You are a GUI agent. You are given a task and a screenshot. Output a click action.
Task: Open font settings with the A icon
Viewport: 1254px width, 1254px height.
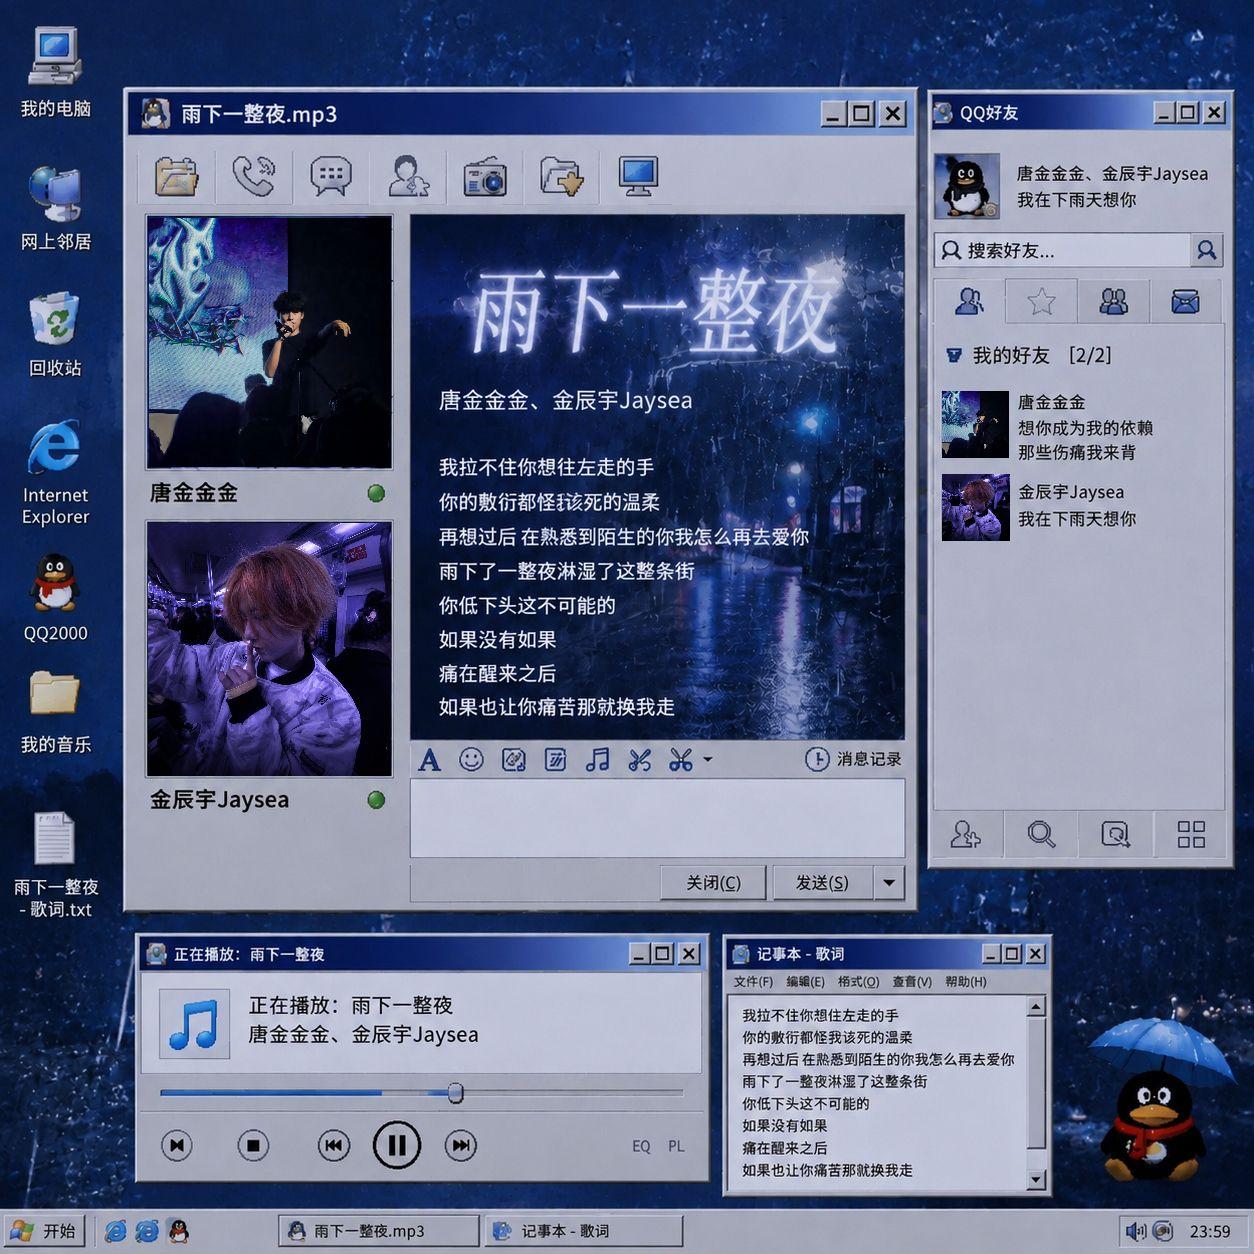click(x=430, y=760)
